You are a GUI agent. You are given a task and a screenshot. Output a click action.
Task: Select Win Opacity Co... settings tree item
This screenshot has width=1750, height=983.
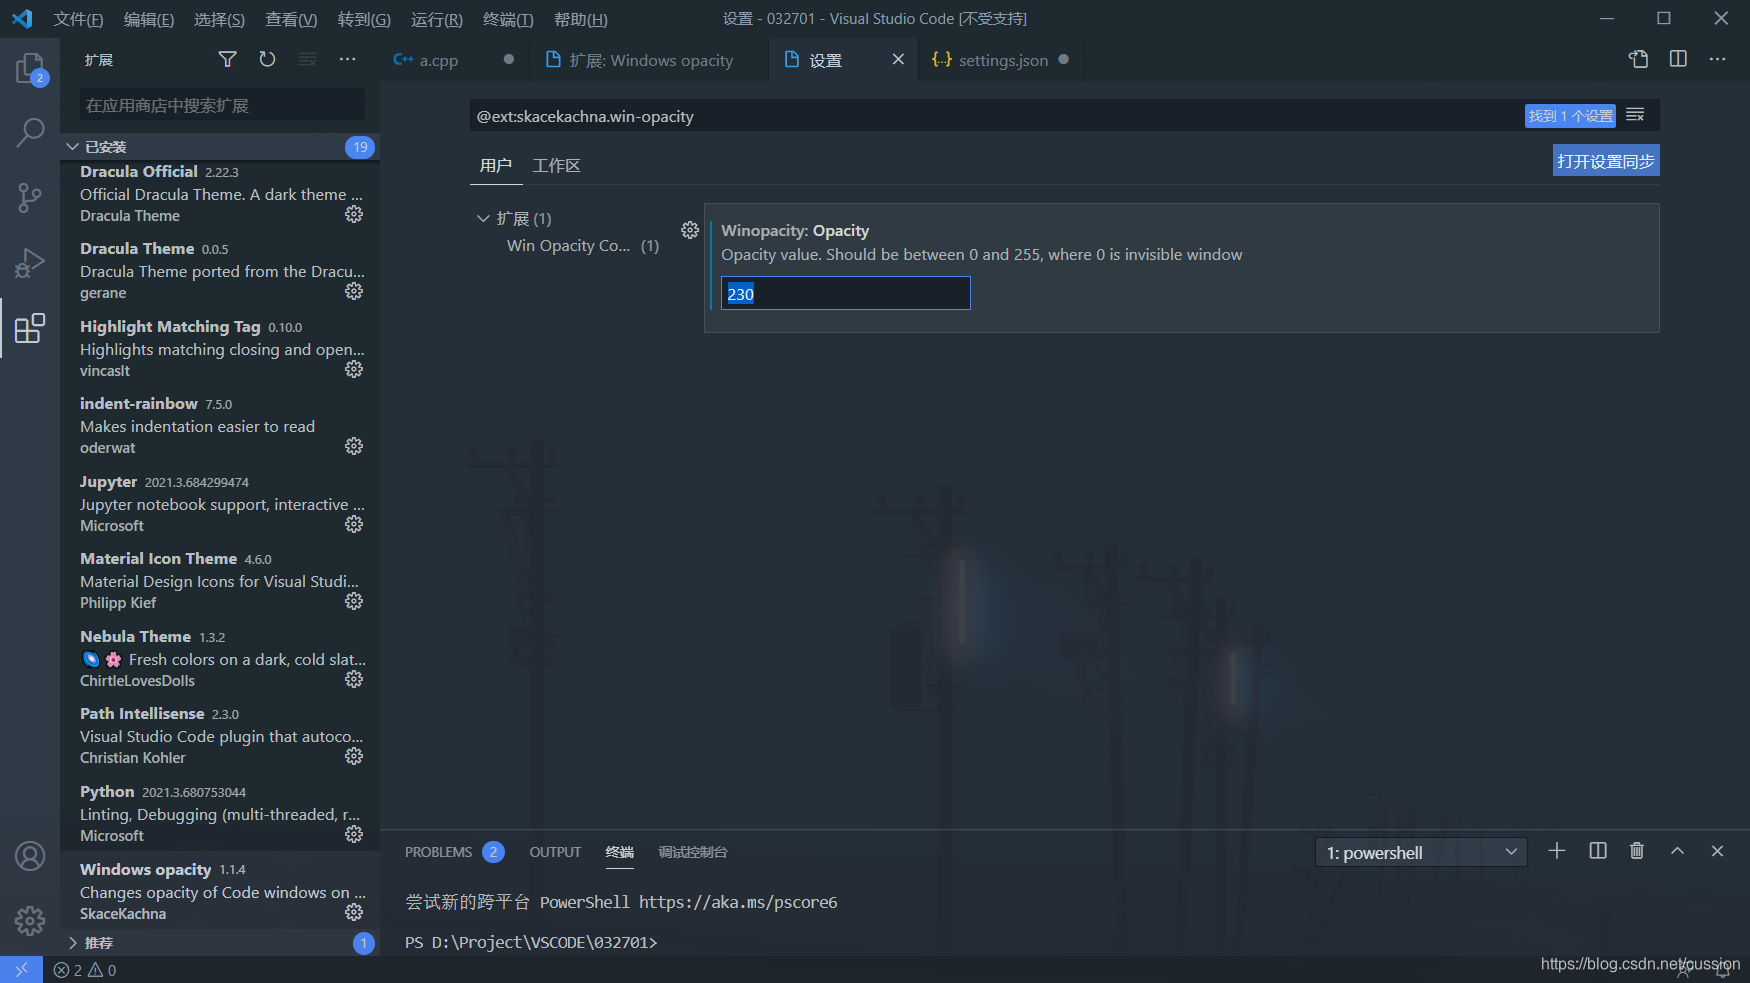[583, 246]
